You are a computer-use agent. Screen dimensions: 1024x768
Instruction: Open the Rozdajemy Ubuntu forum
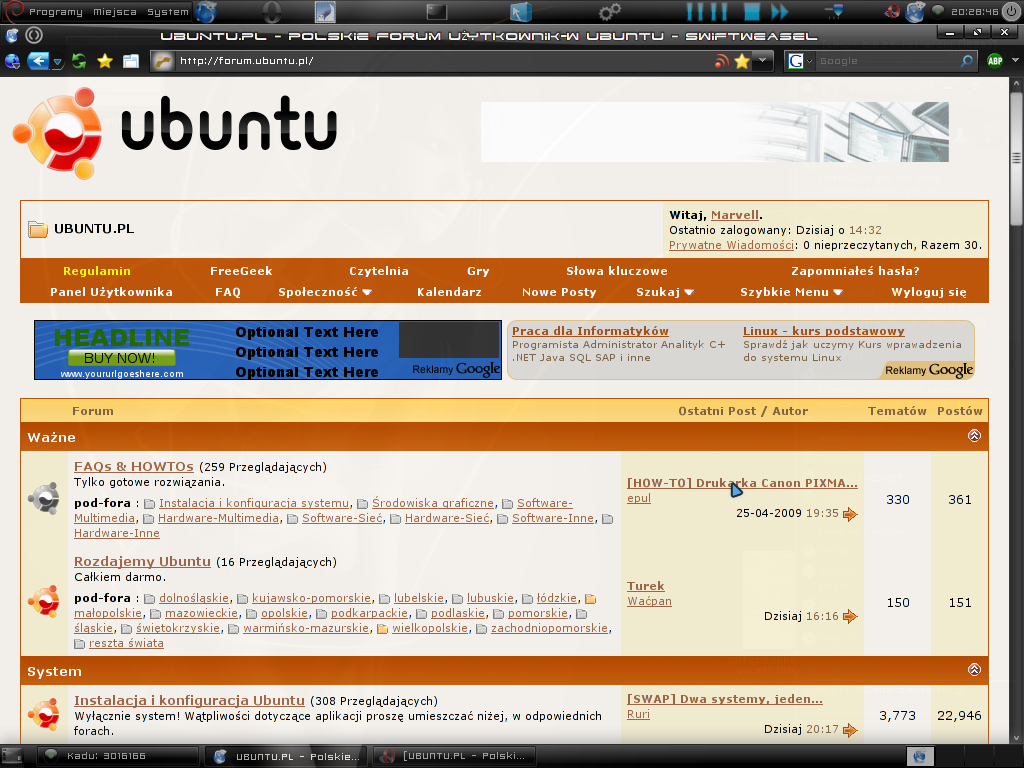pyautogui.click(x=142, y=562)
